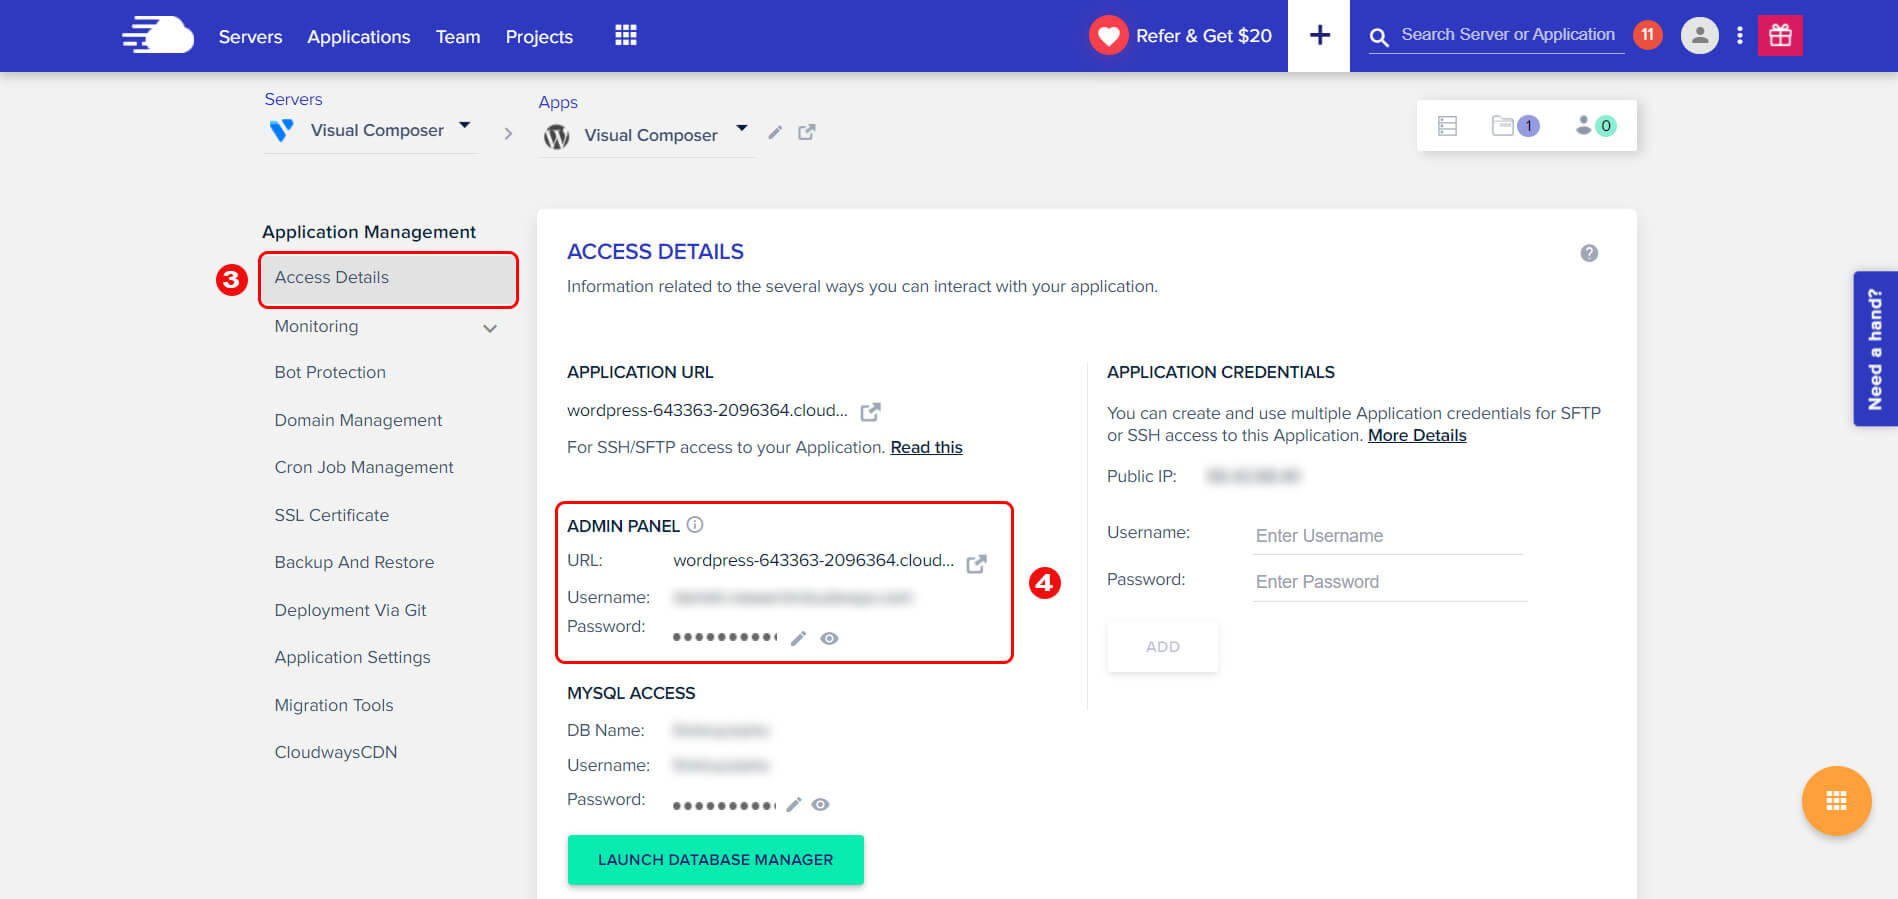Click the Refer & Get $20 link
This screenshot has width=1898, height=899.
click(1203, 36)
